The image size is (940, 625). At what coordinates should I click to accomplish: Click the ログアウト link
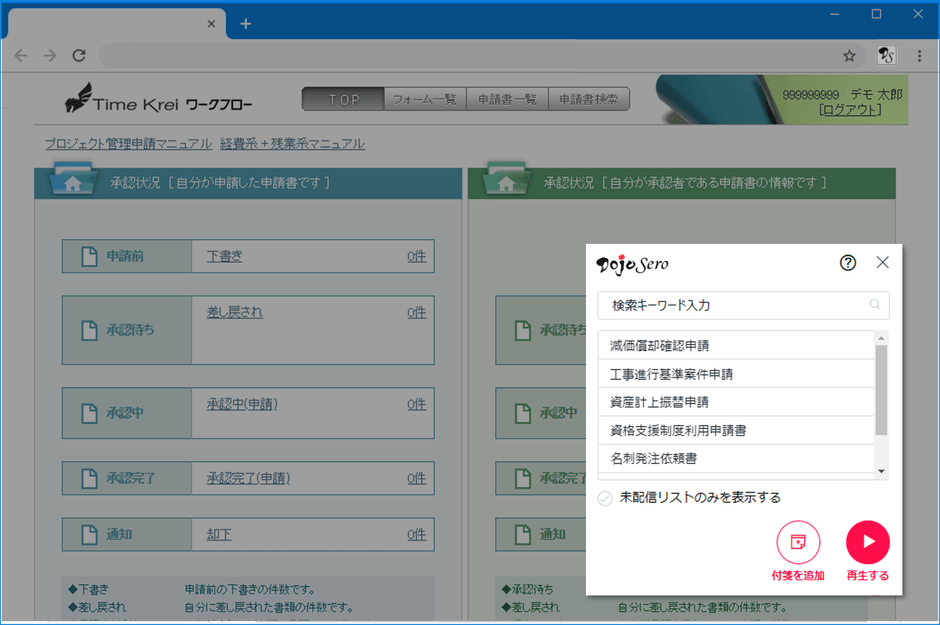pyautogui.click(x=849, y=110)
